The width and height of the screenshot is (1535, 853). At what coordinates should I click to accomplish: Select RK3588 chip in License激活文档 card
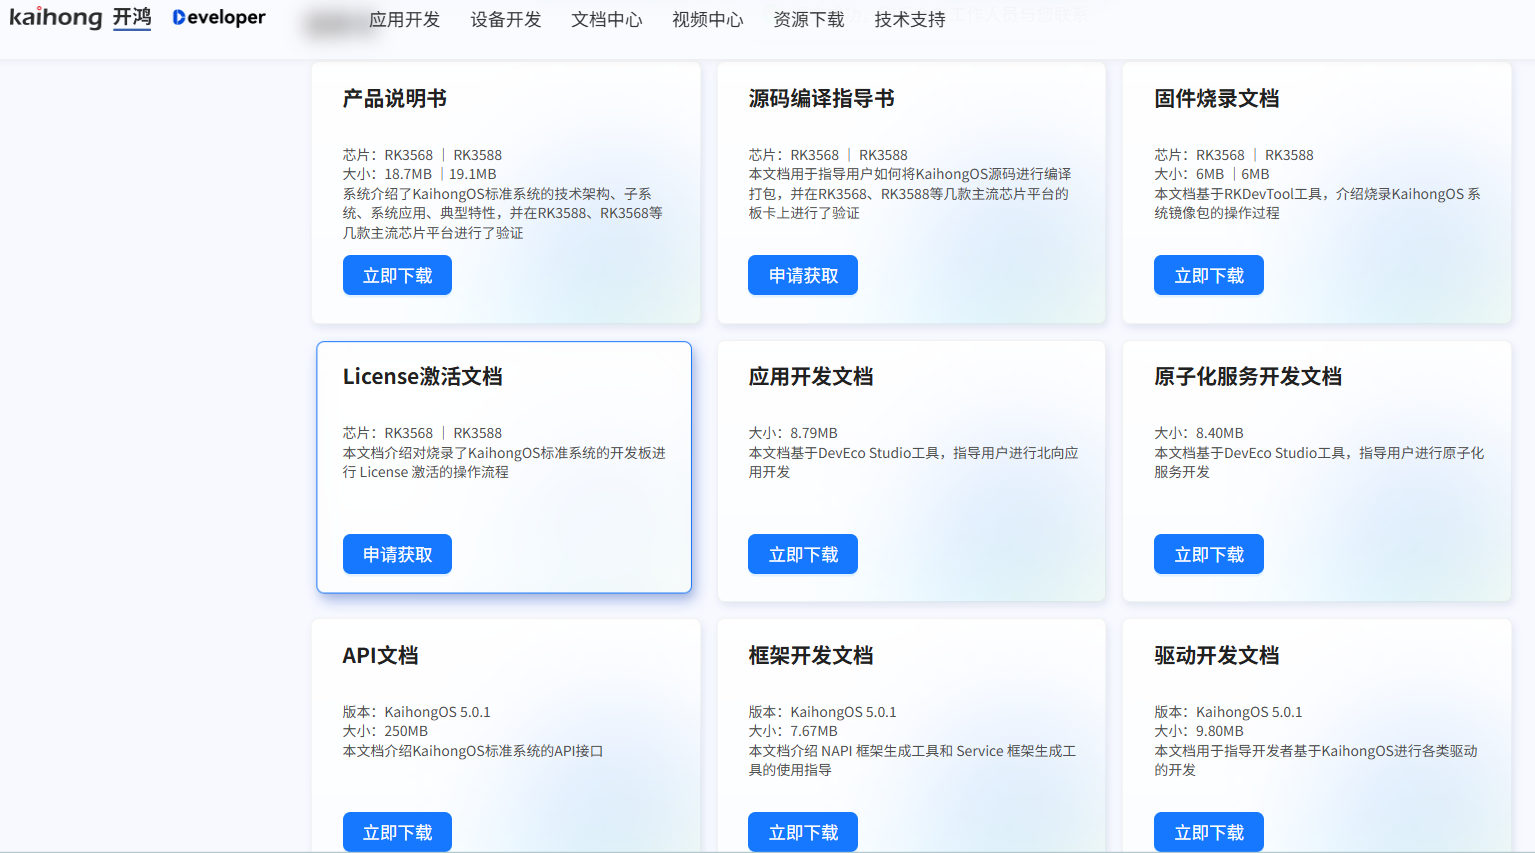tap(478, 433)
